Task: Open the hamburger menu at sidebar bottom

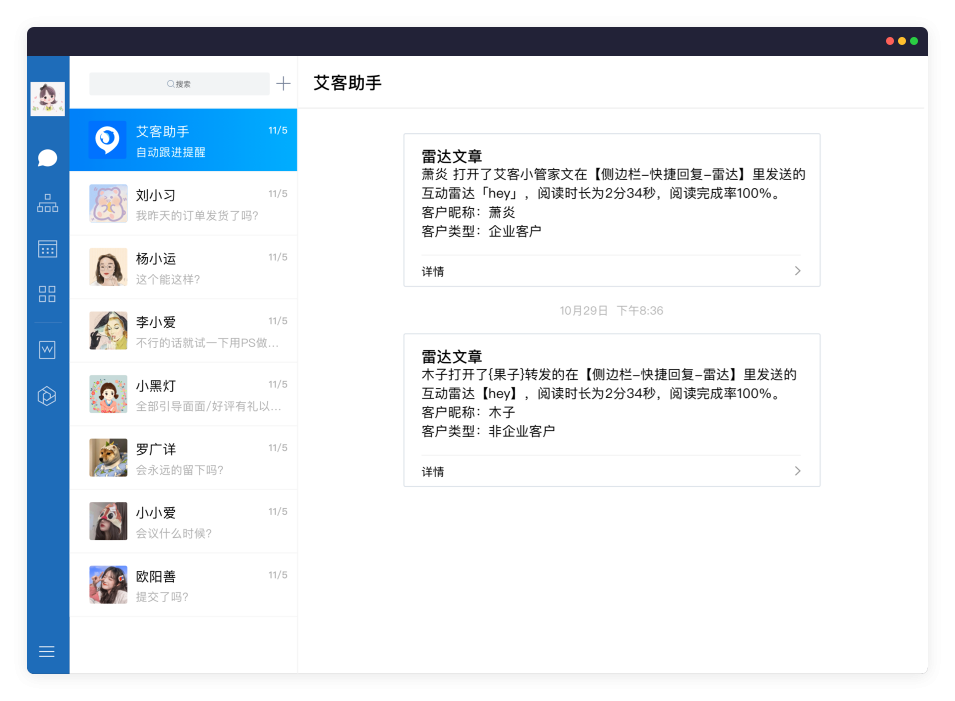Action: click(47, 652)
